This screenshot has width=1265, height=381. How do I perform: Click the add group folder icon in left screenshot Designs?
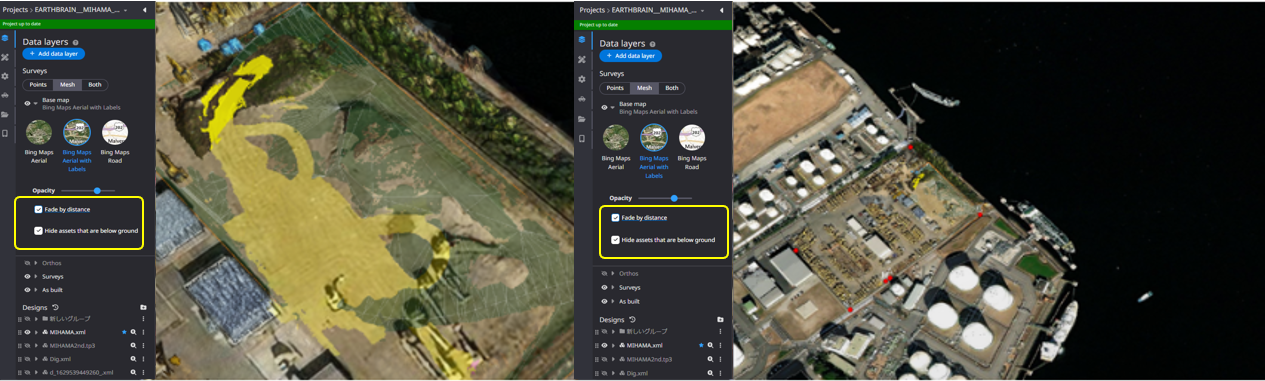coord(143,307)
